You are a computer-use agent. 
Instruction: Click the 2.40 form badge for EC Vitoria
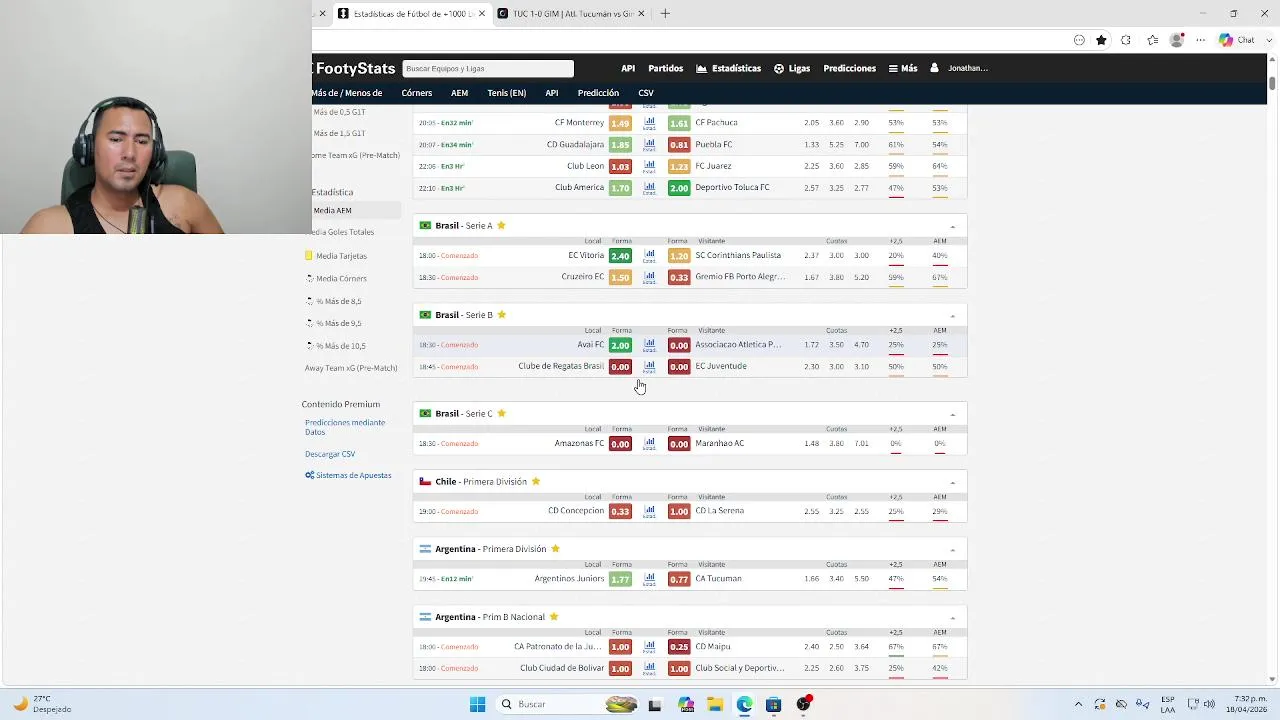(620, 256)
